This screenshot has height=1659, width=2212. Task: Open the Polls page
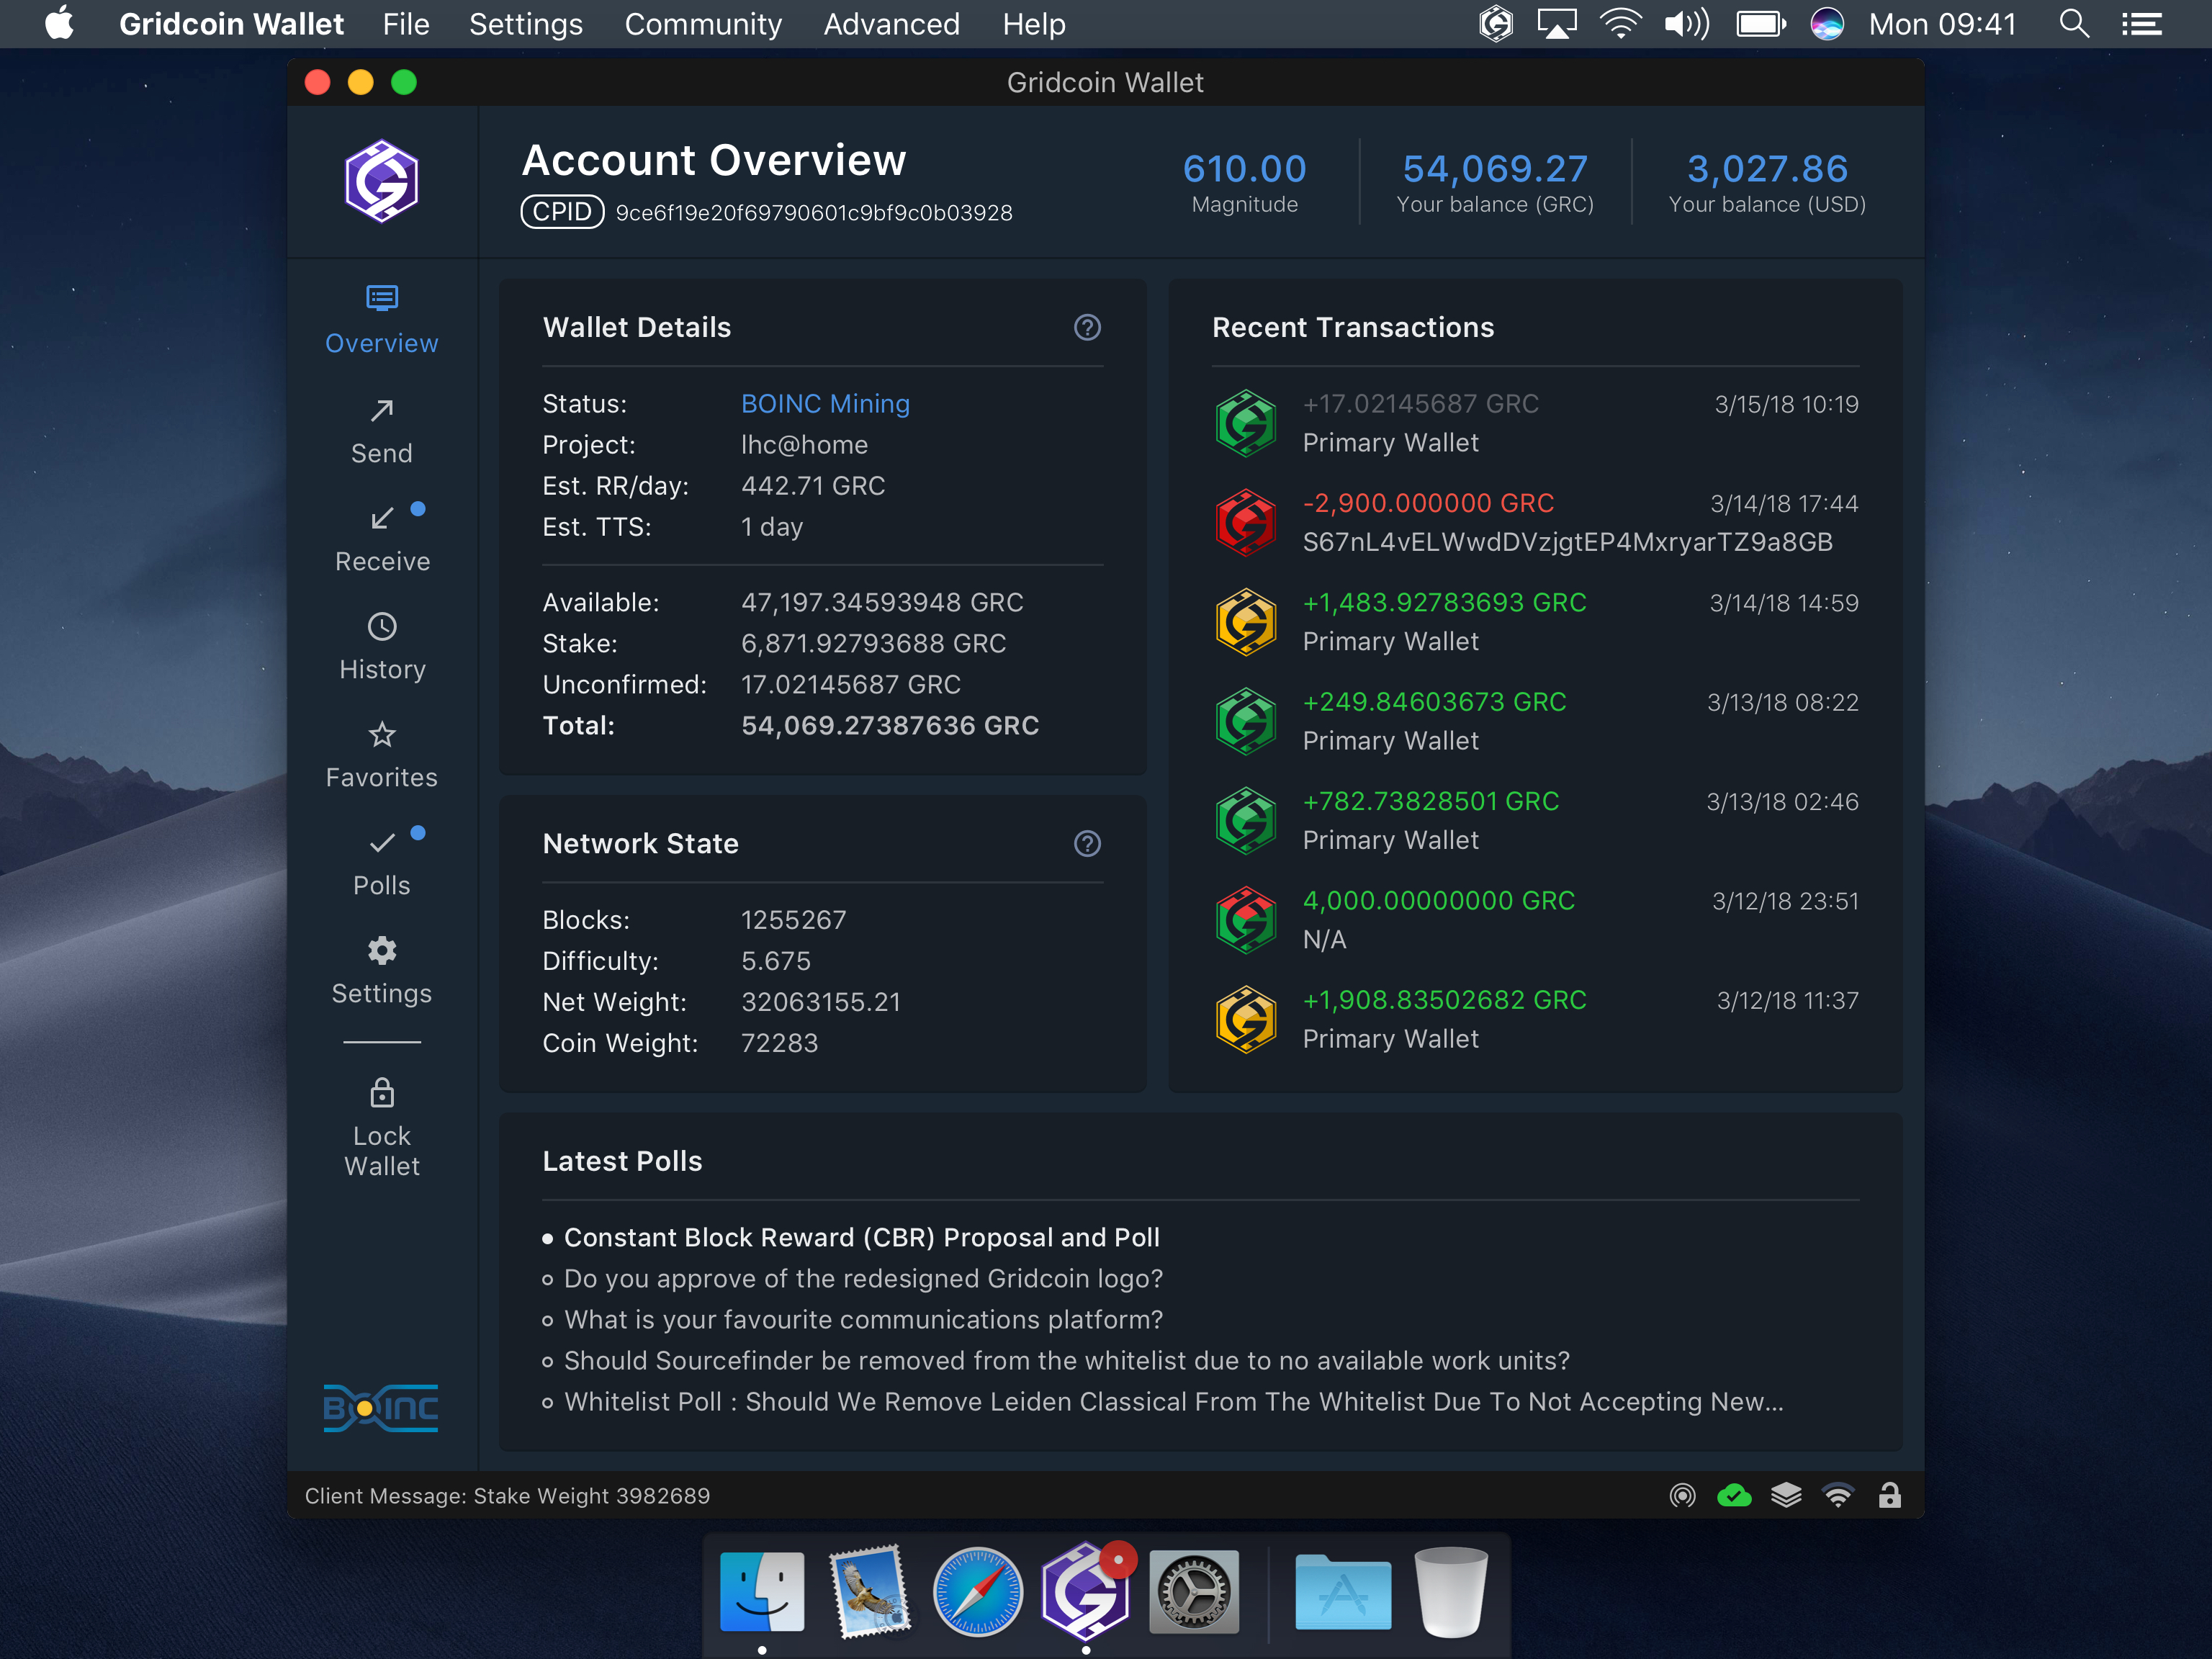pyautogui.click(x=381, y=863)
